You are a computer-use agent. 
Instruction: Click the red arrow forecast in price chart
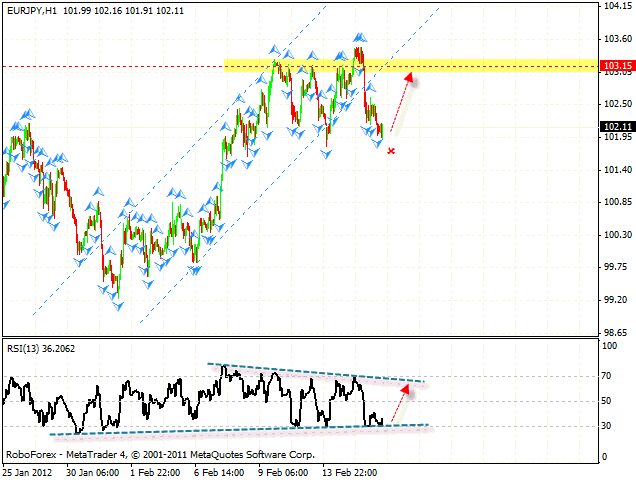[x=402, y=102]
